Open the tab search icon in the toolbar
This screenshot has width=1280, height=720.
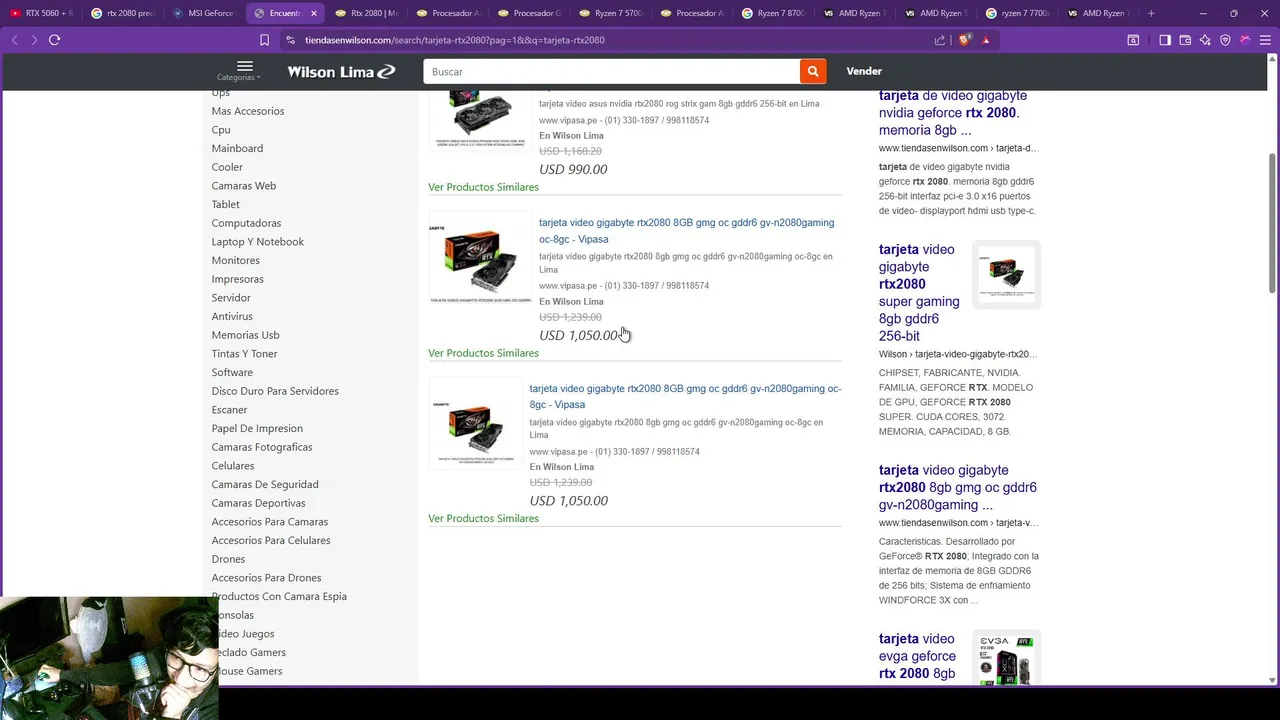1133,40
